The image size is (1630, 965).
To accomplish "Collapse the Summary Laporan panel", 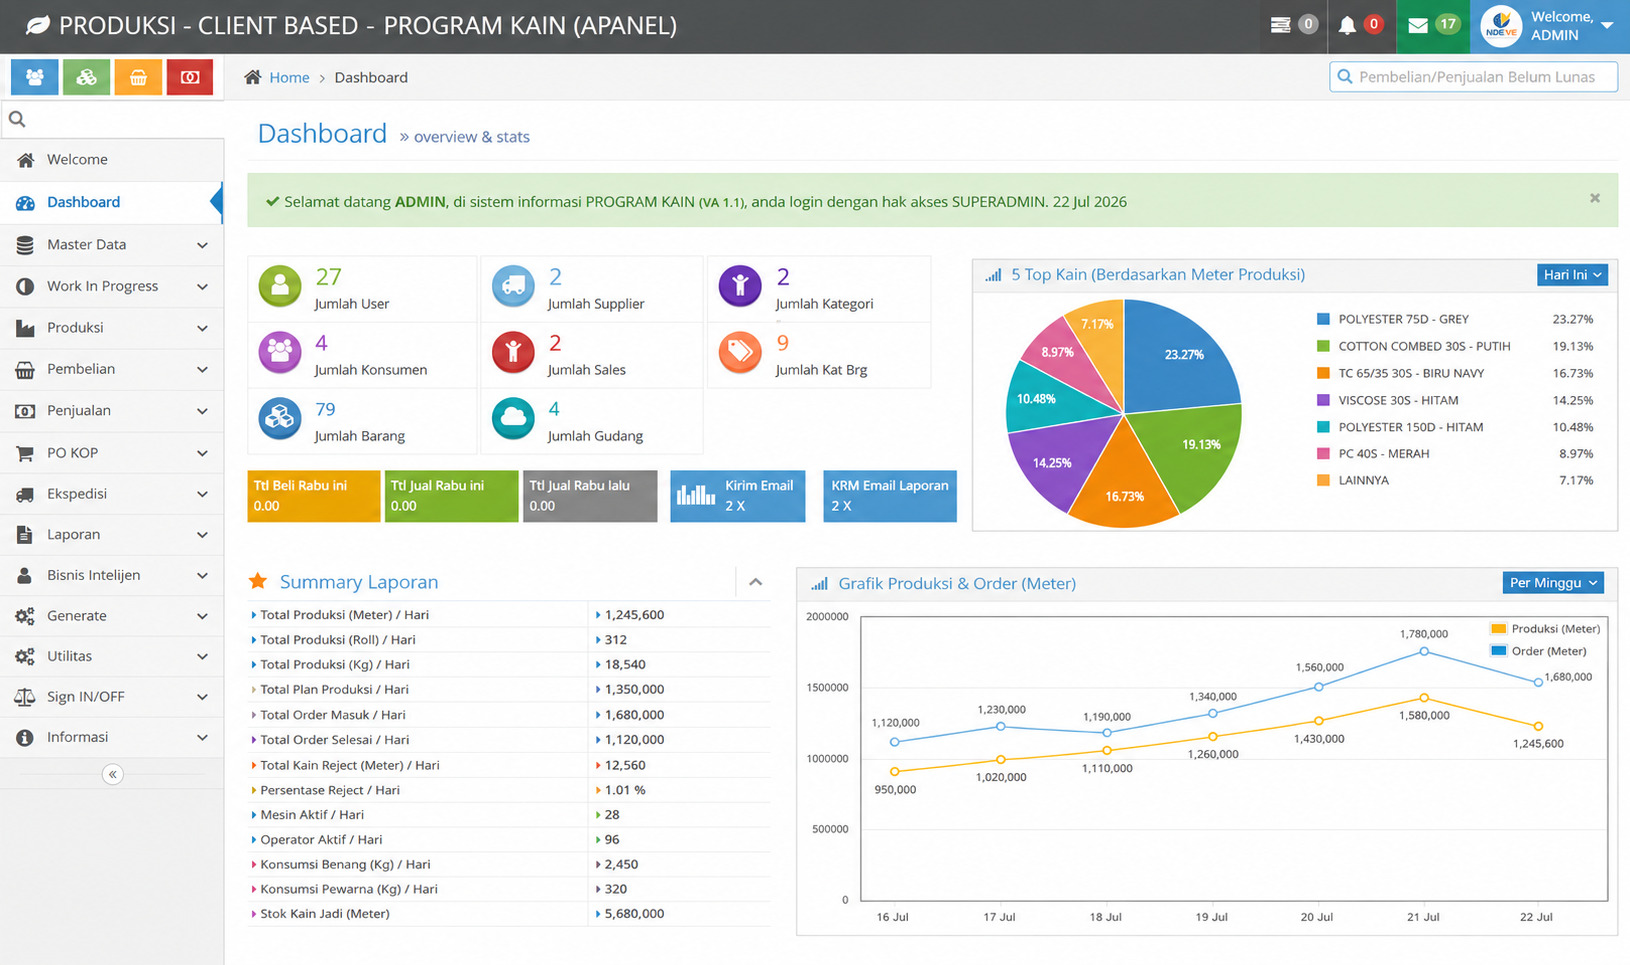I will point(756,582).
